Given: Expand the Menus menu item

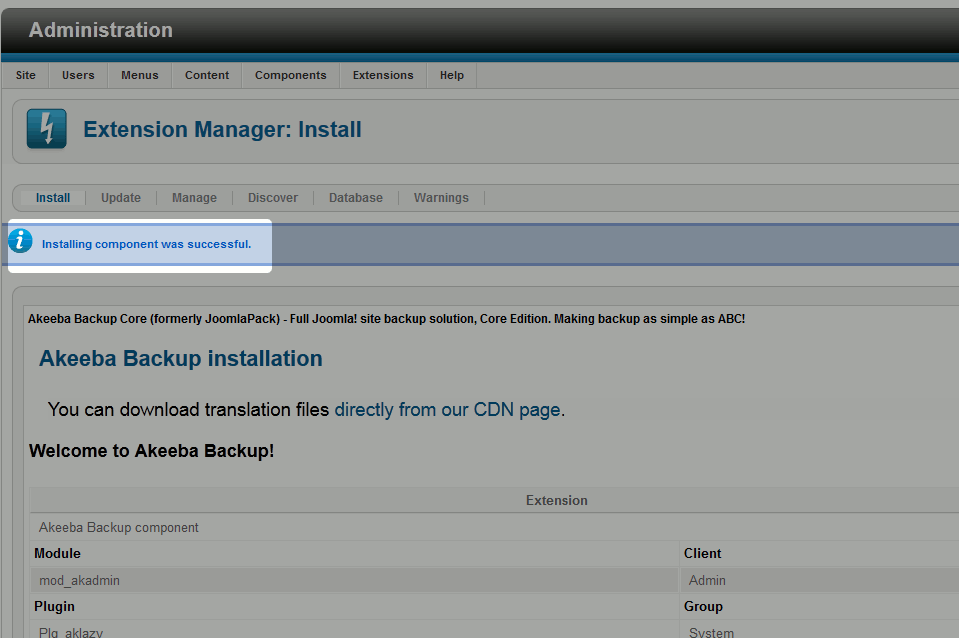Looking at the screenshot, I should (x=140, y=75).
